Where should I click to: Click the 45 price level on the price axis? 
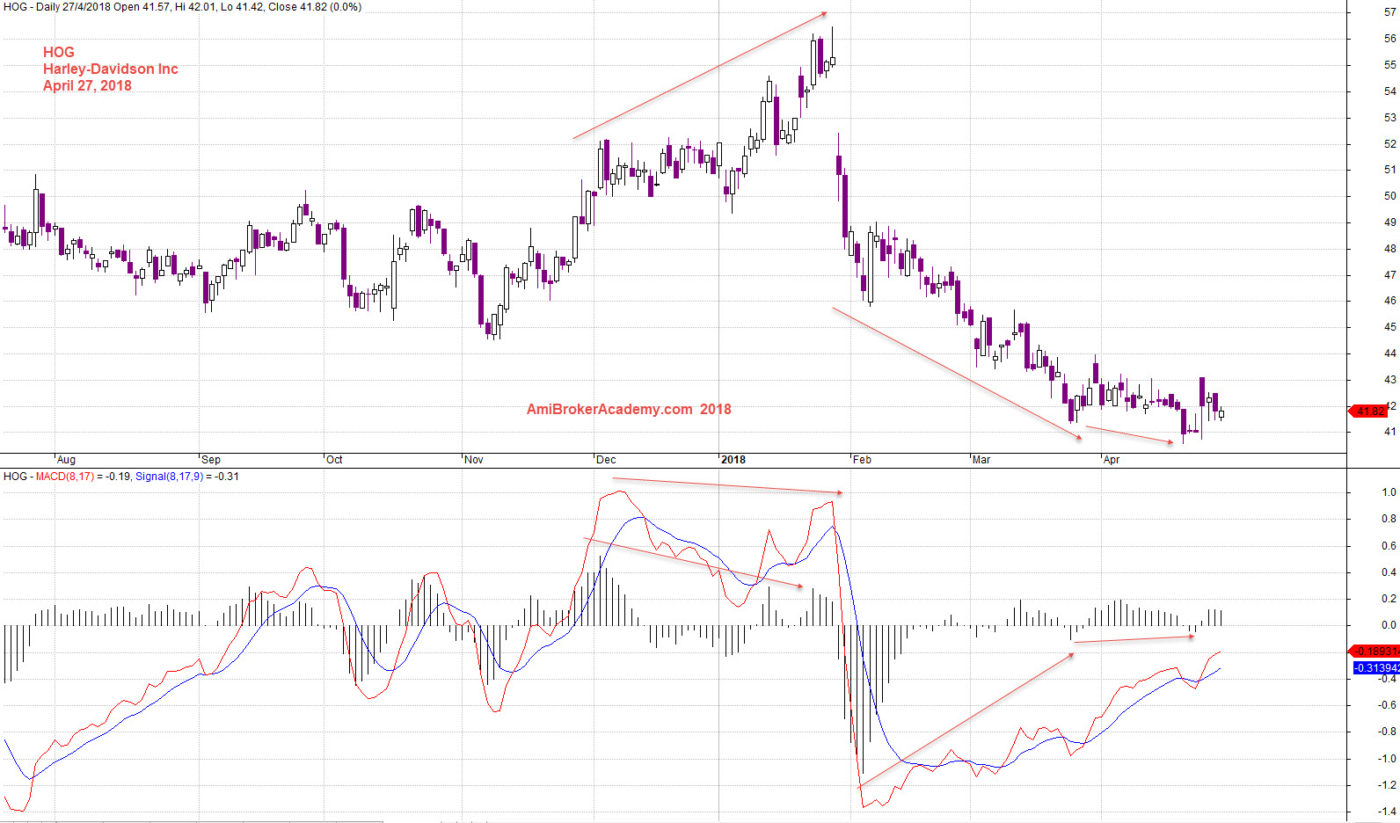[x=1389, y=327]
